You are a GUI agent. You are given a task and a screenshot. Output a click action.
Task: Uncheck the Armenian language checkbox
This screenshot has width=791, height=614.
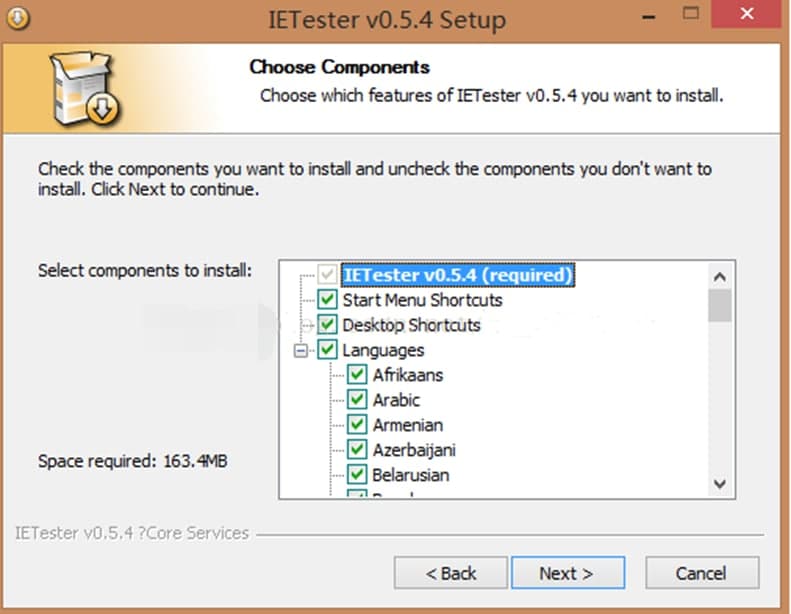click(357, 424)
